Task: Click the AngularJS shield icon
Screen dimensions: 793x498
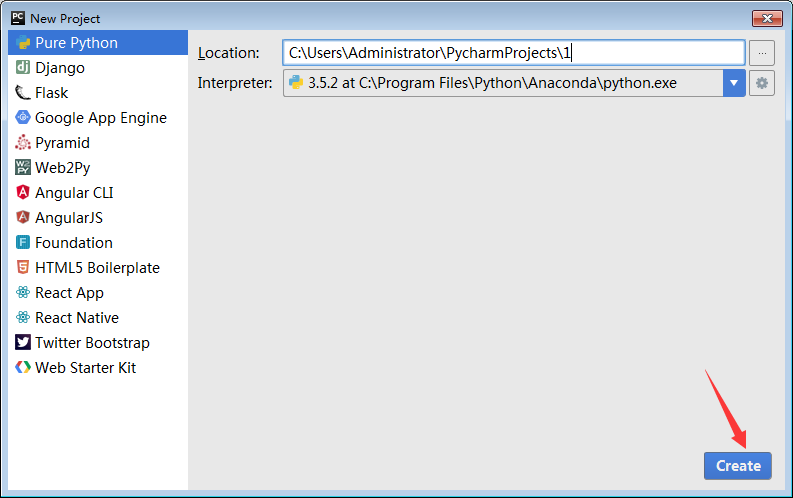Action: 23,217
